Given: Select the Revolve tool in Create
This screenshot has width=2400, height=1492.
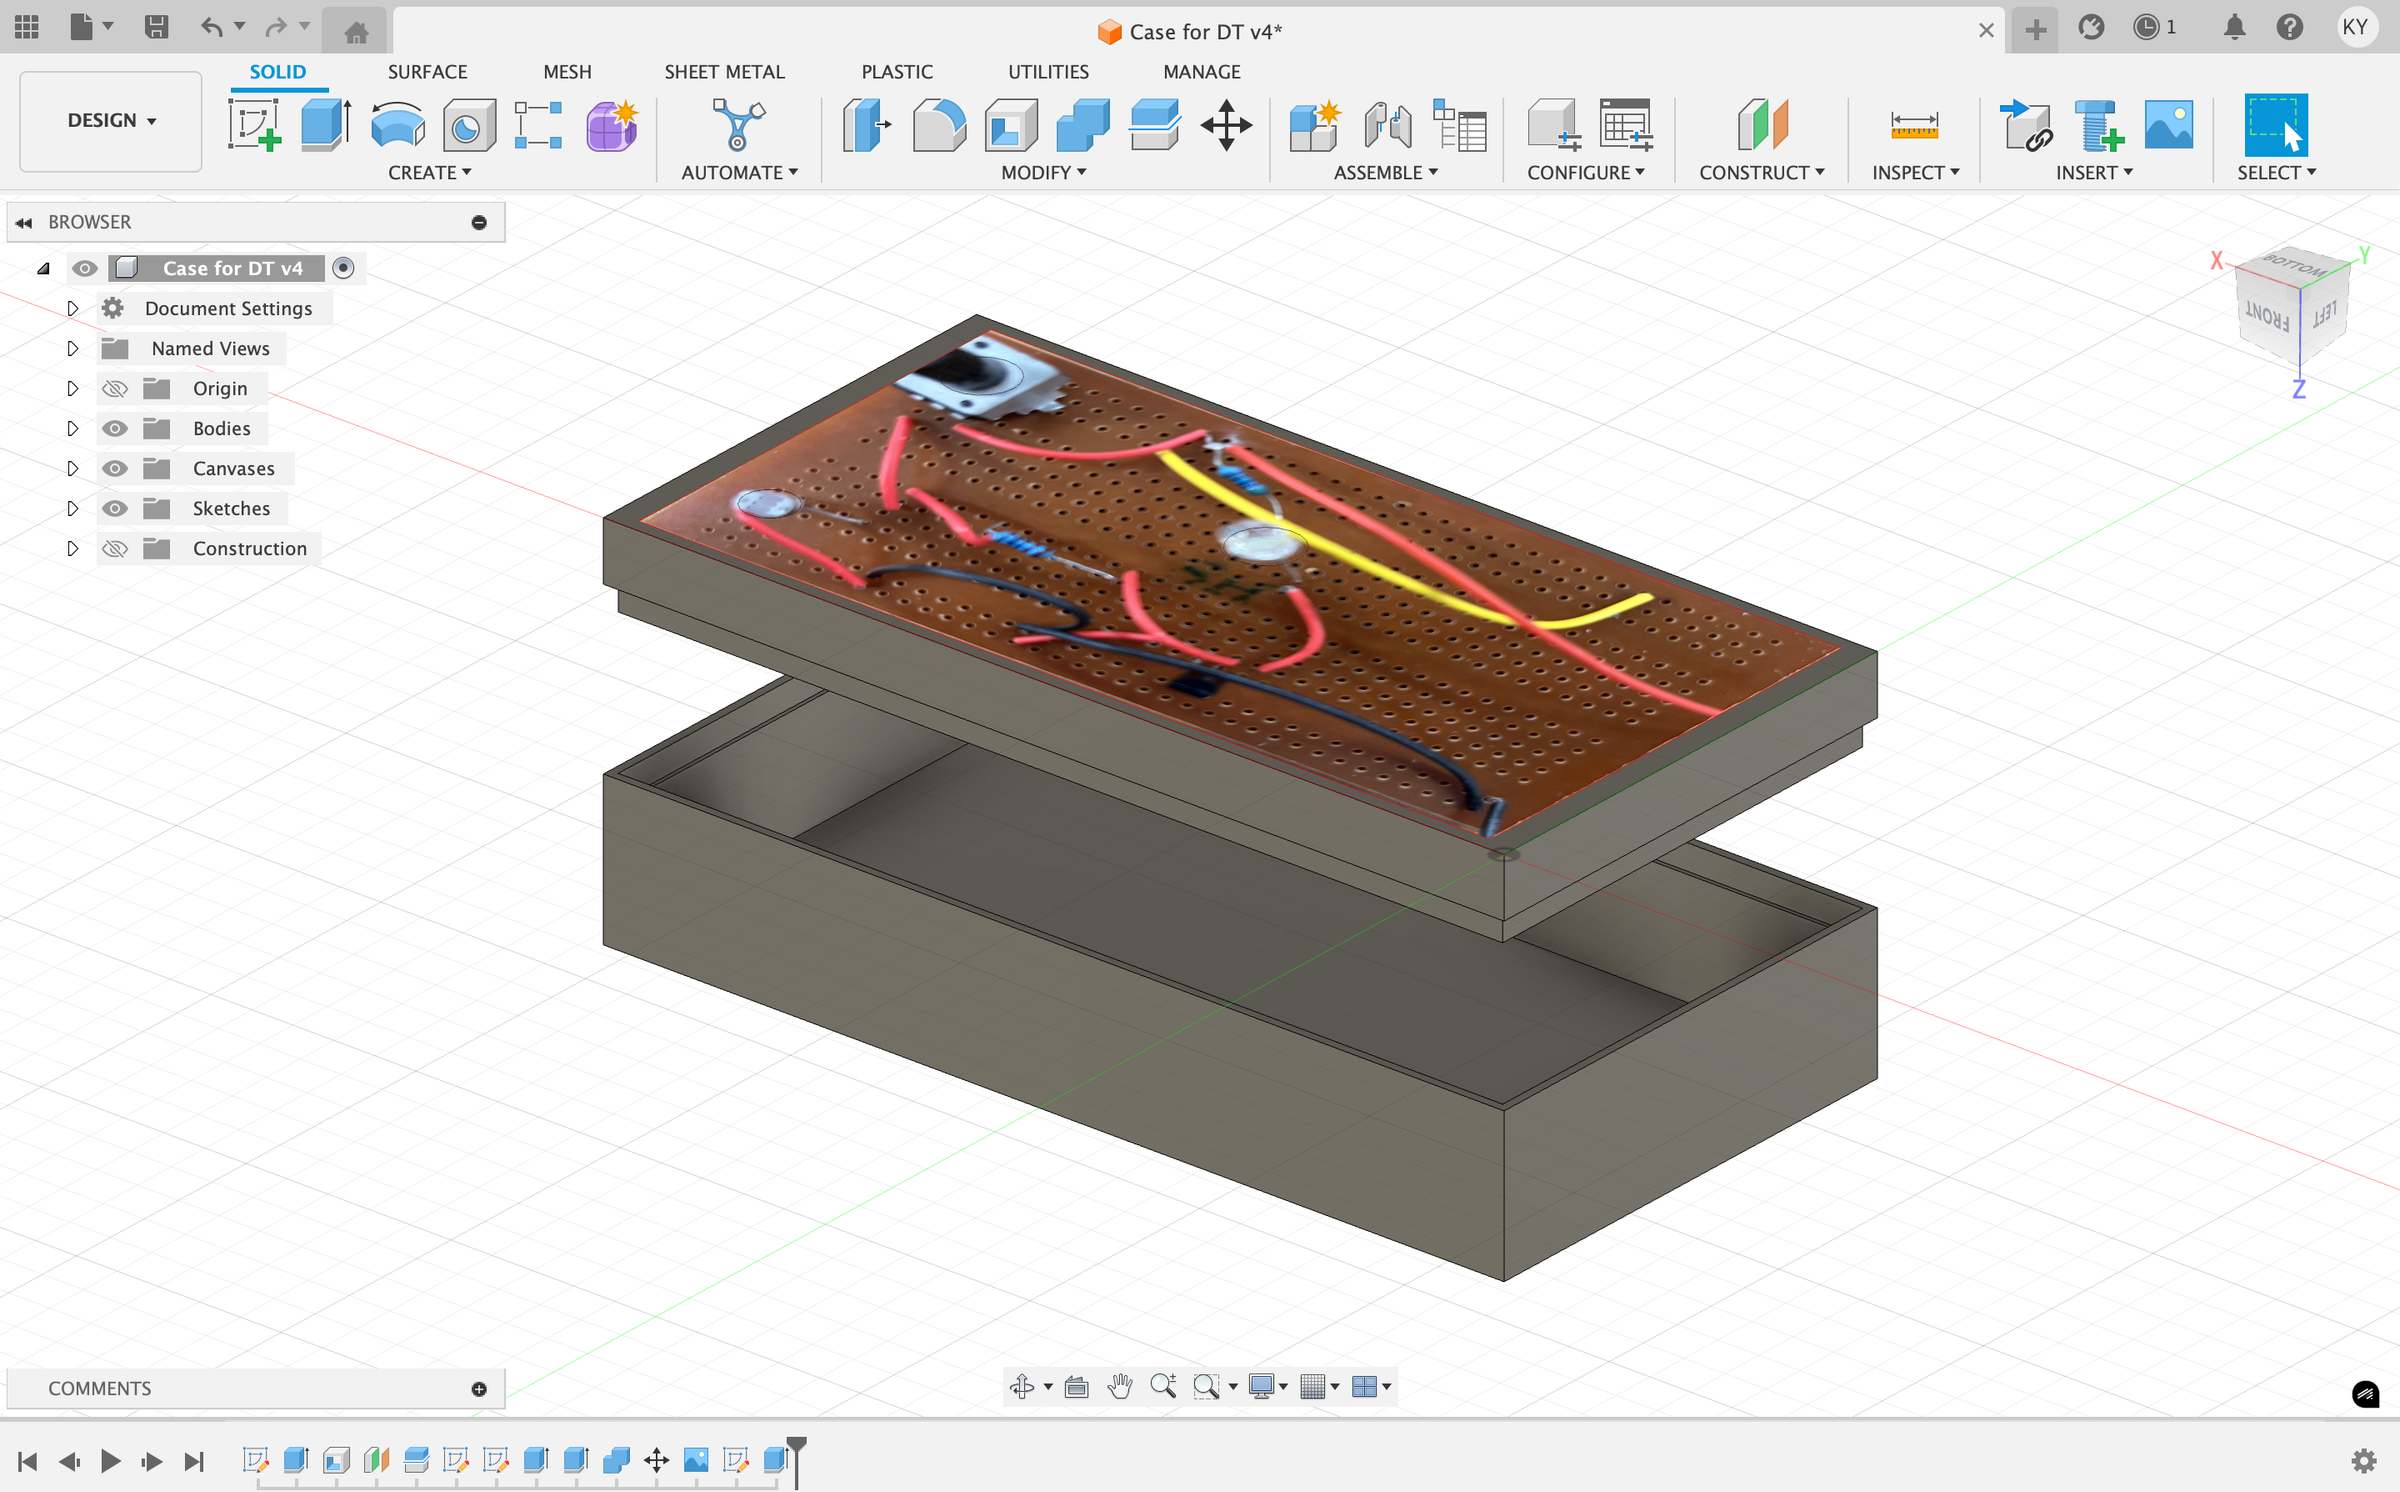Looking at the screenshot, I should pyautogui.click(x=397, y=126).
